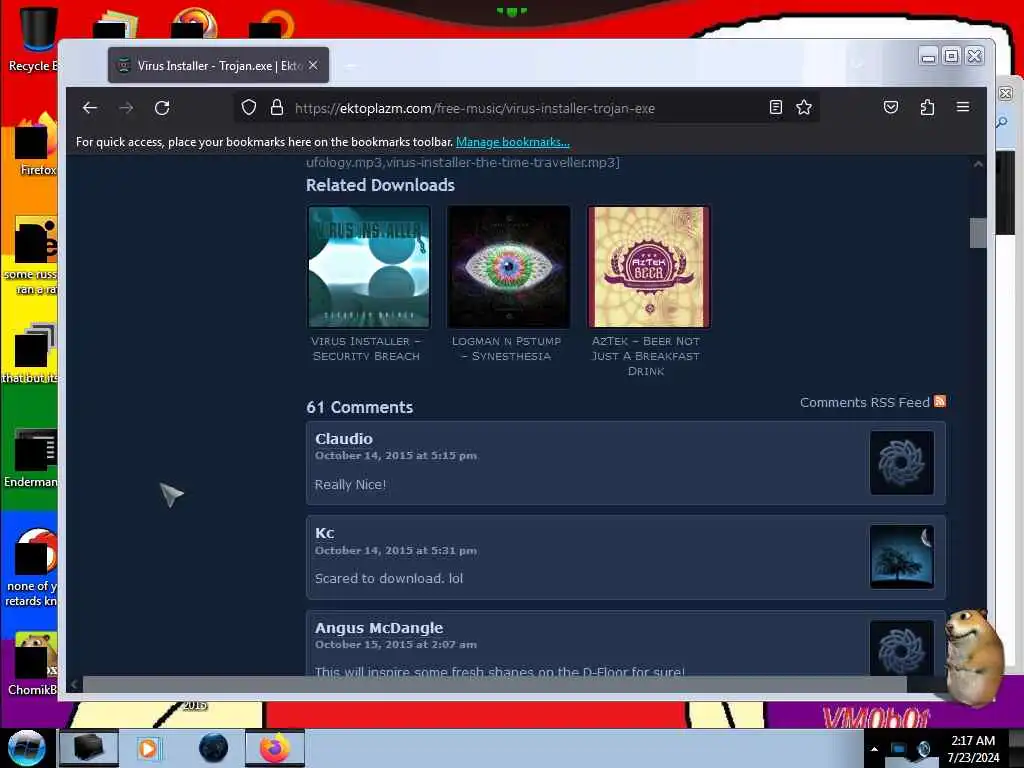Open the Firefox hamburger menu

coord(963,106)
